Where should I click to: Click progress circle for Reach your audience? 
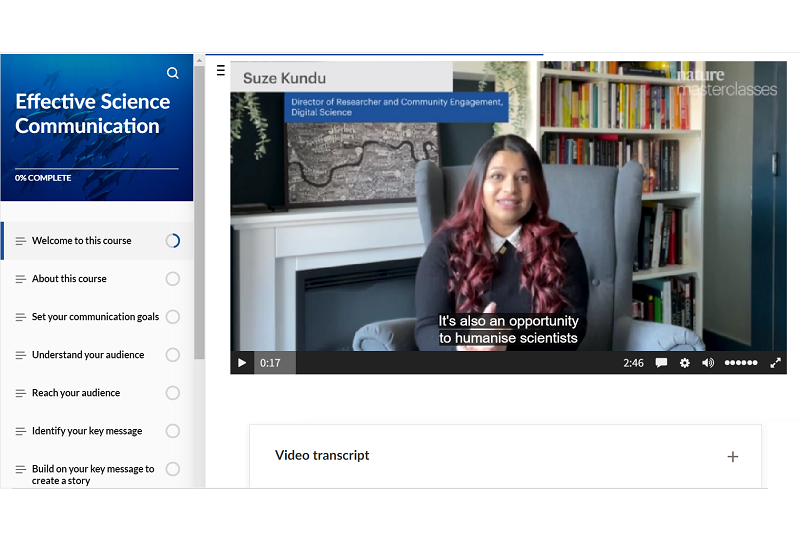tap(173, 393)
